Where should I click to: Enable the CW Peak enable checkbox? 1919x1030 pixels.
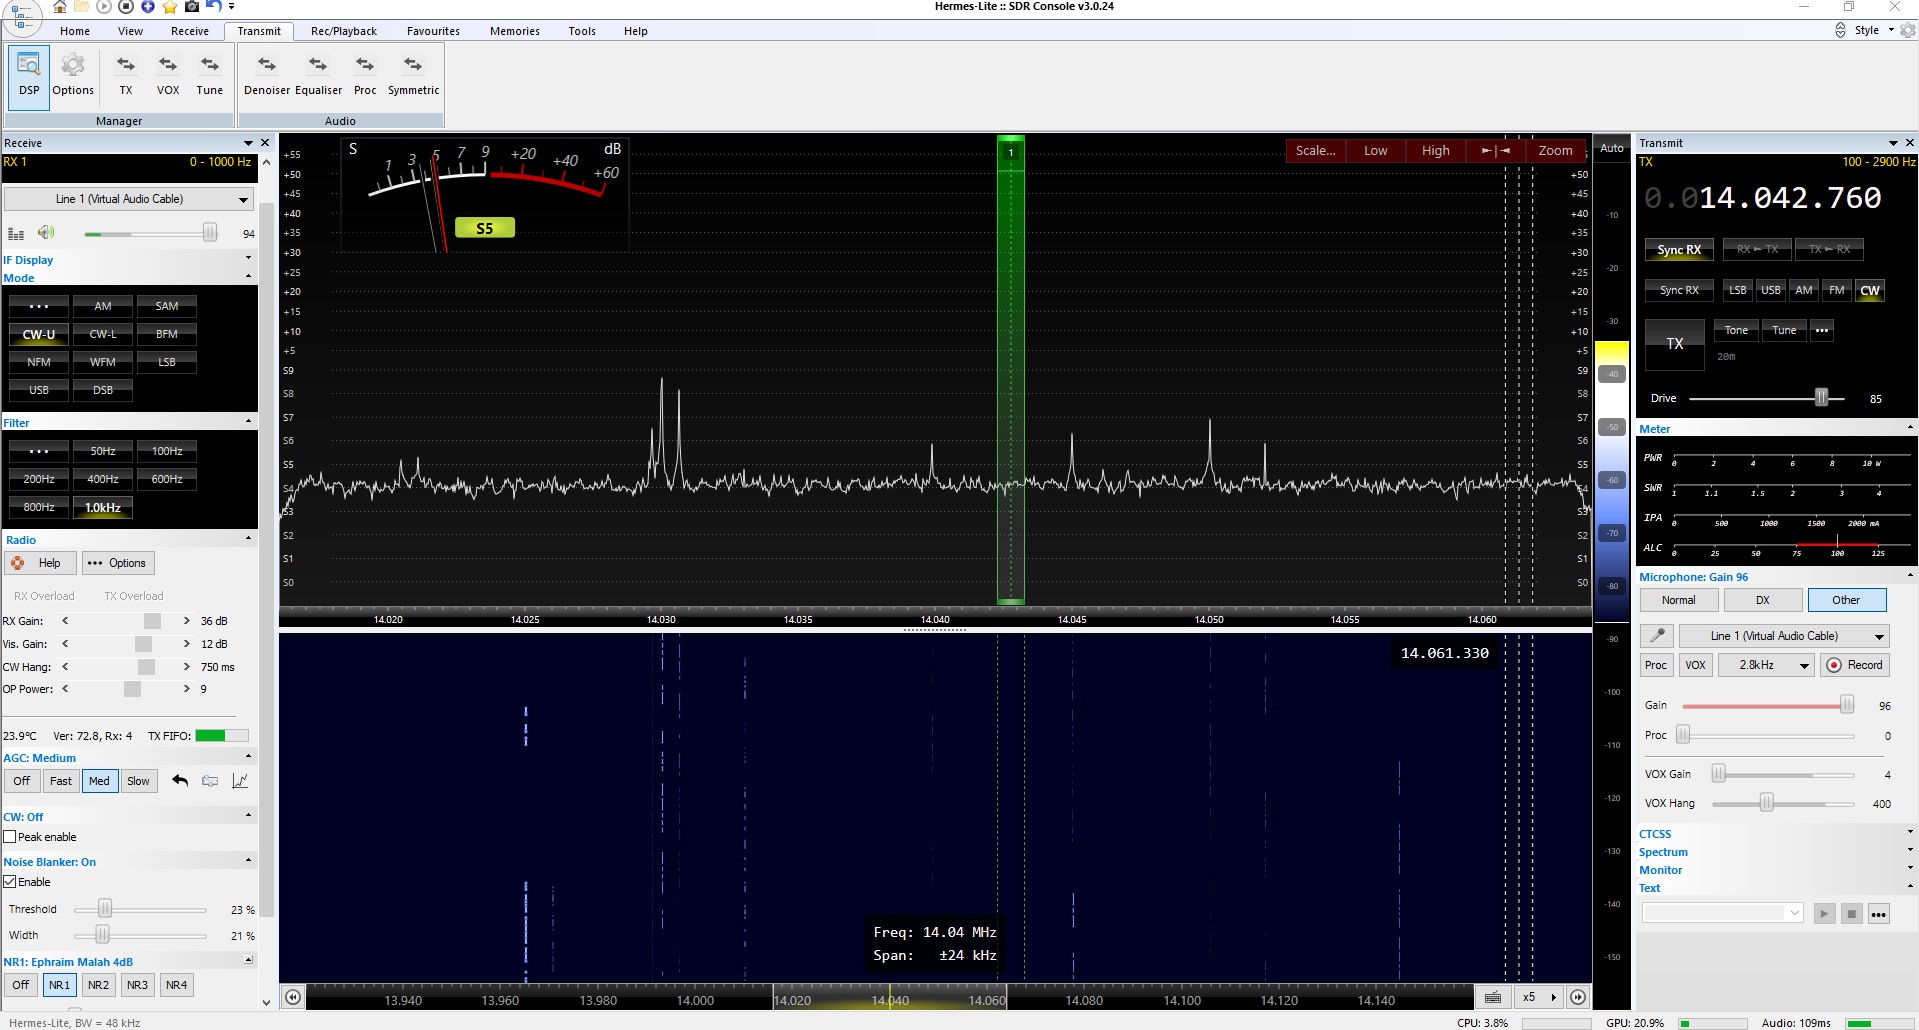10,837
